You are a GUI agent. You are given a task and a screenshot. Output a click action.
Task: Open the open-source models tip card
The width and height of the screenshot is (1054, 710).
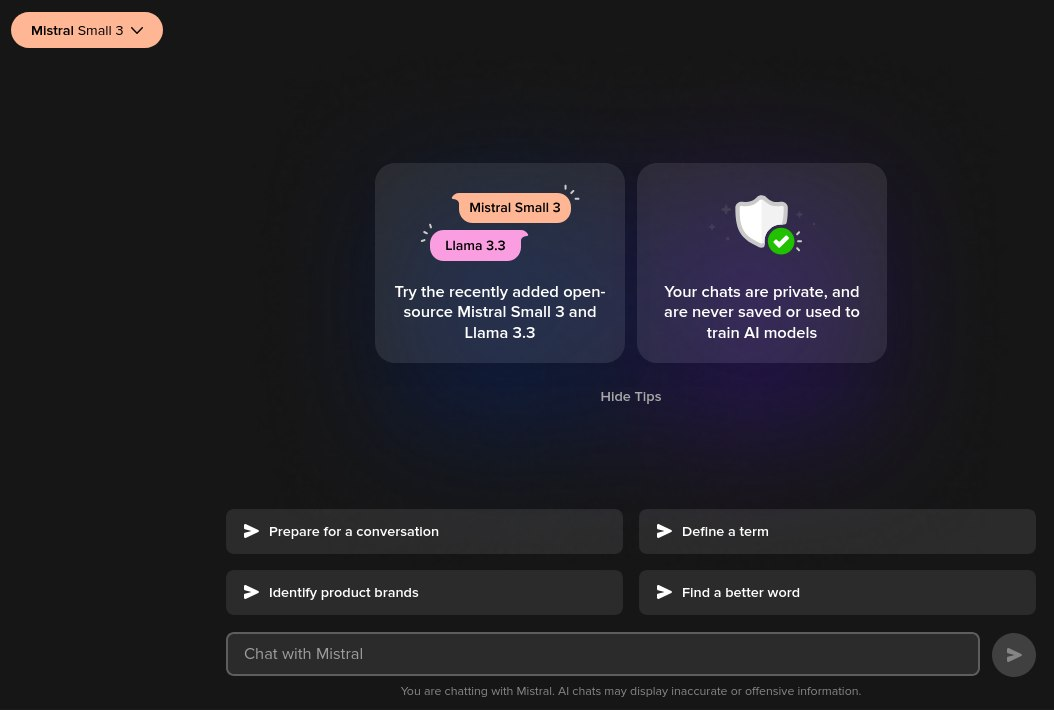(x=499, y=263)
